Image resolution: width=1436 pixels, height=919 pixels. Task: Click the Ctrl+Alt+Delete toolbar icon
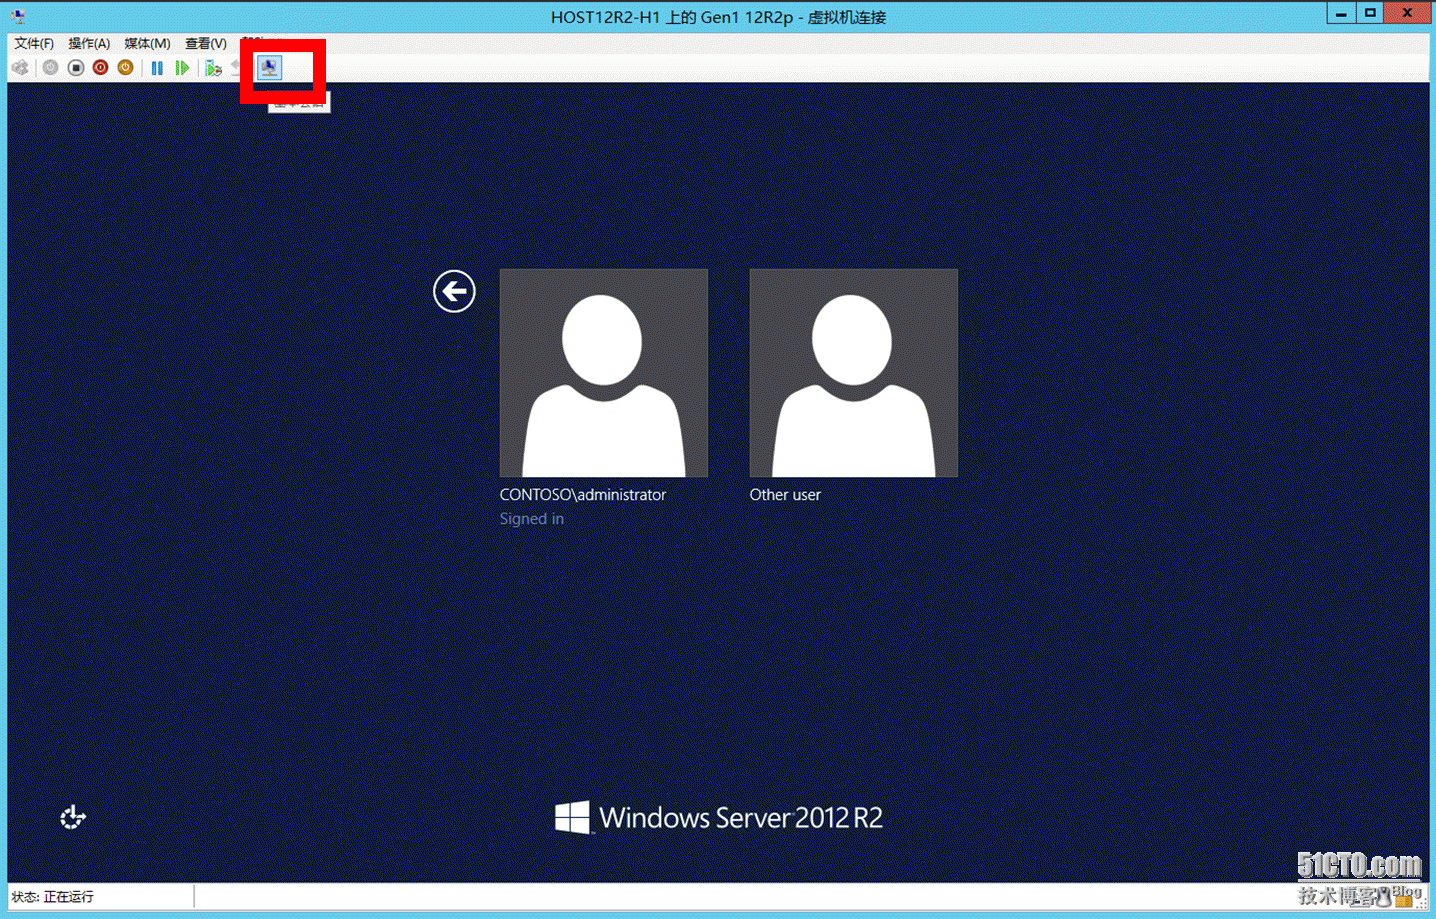[20, 68]
